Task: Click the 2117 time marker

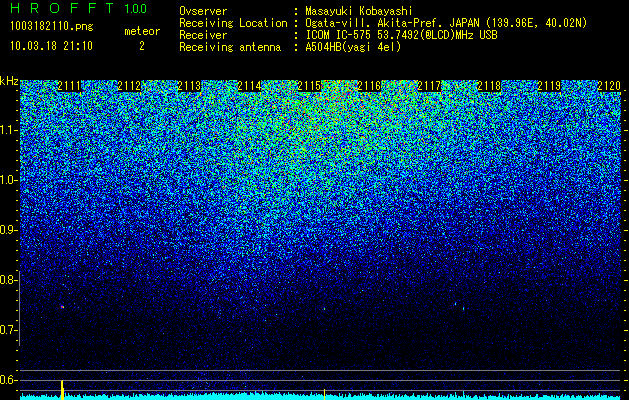Action: [429, 86]
